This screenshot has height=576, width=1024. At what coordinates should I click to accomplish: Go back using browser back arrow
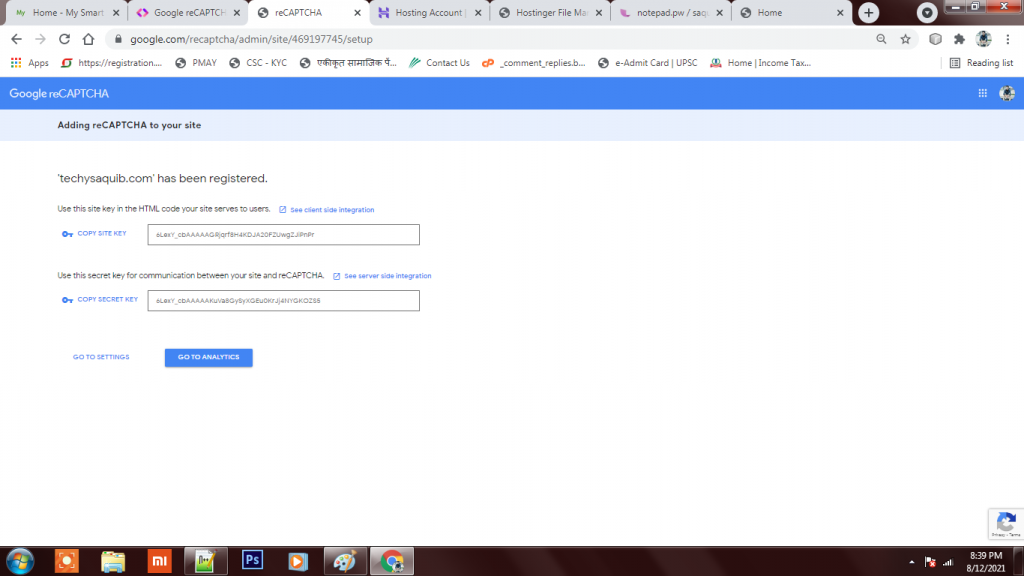coord(16,39)
